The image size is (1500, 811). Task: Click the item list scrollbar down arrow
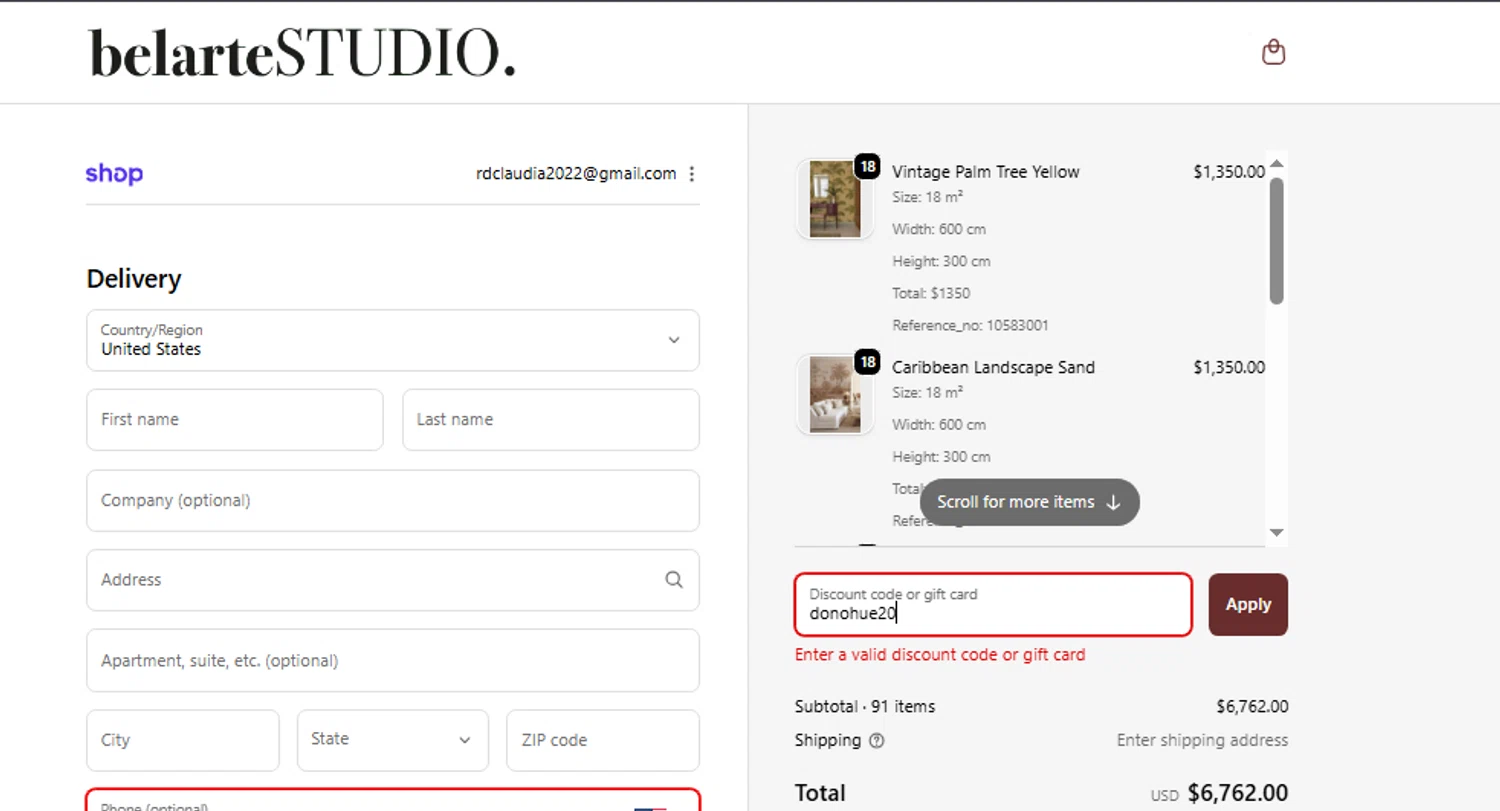[1276, 533]
